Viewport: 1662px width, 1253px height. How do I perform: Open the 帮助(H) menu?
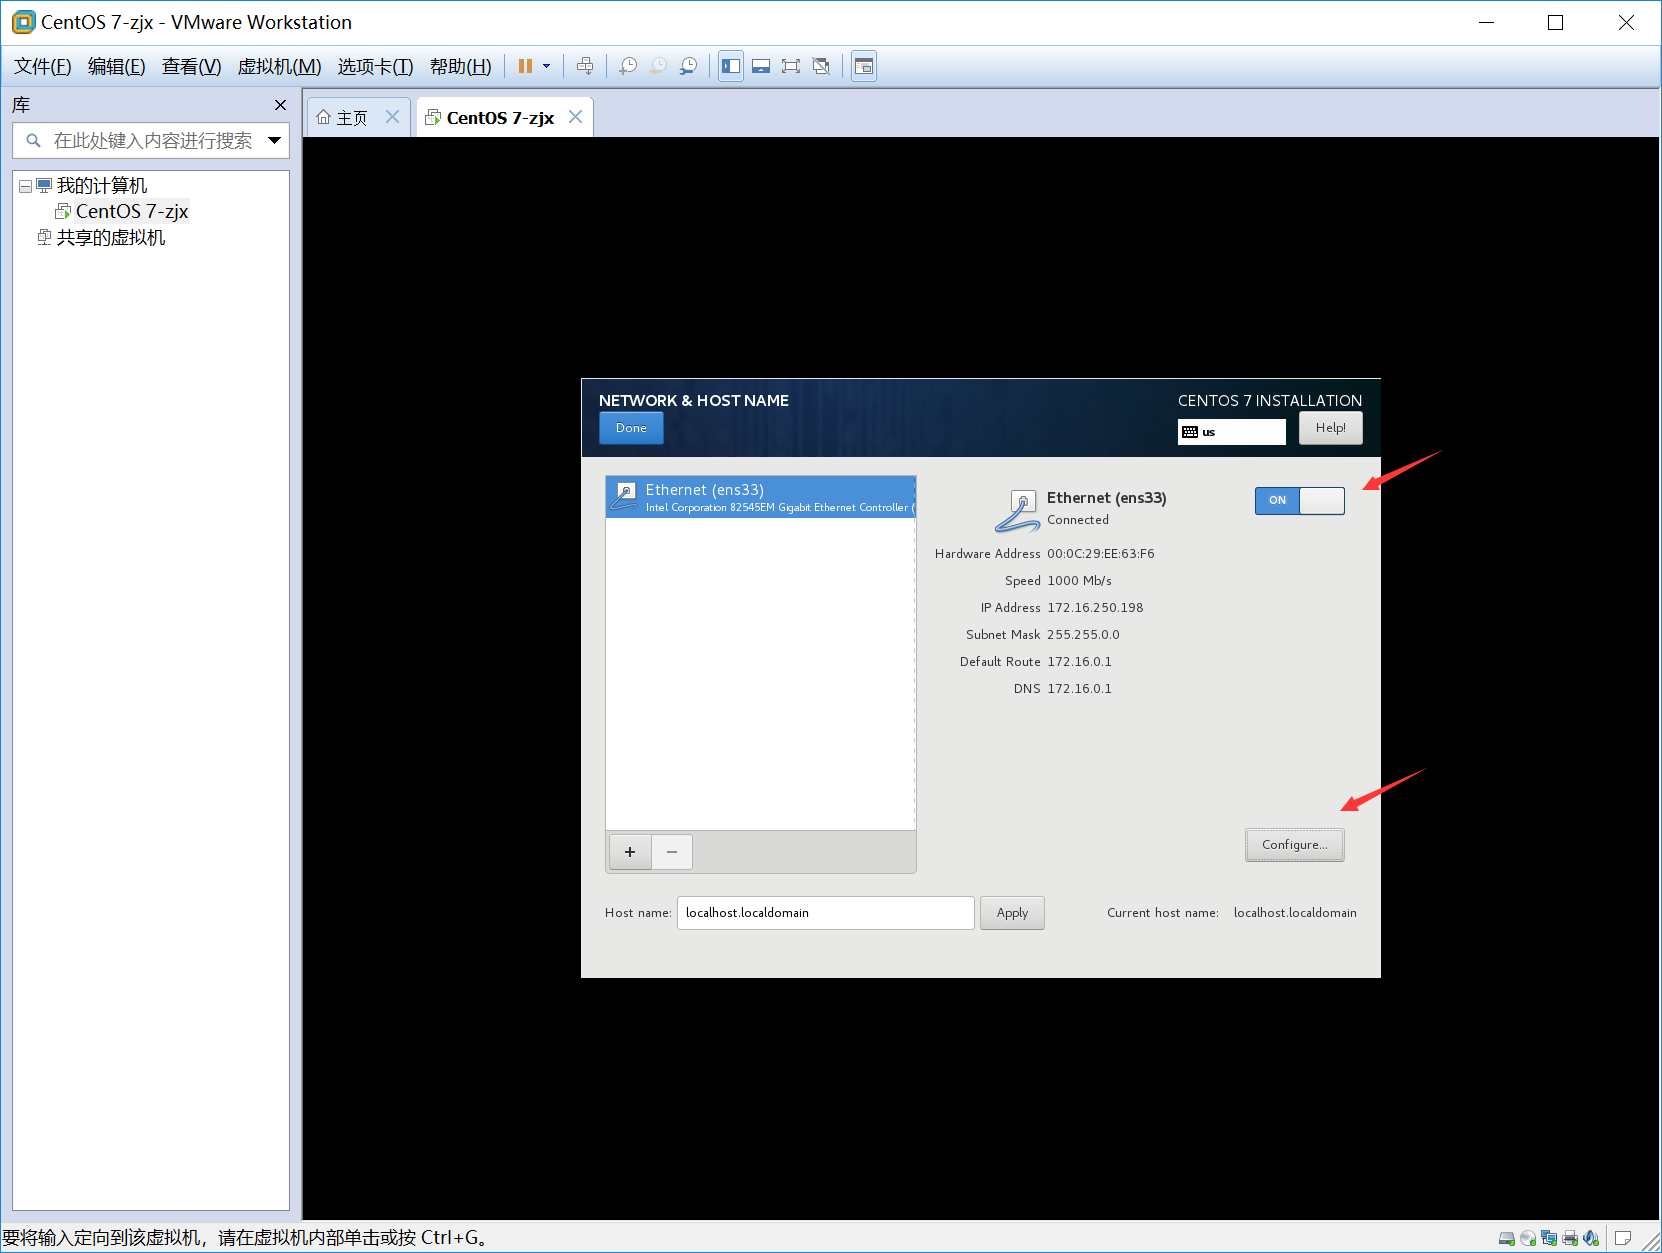pos(460,66)
